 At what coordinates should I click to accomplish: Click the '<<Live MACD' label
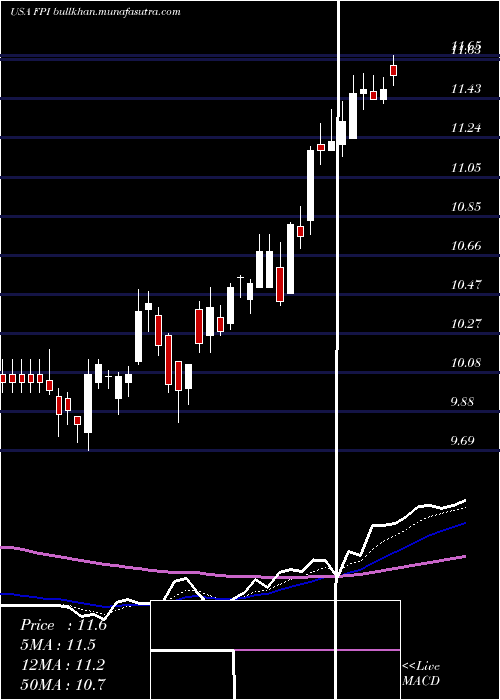pos(421,673)
